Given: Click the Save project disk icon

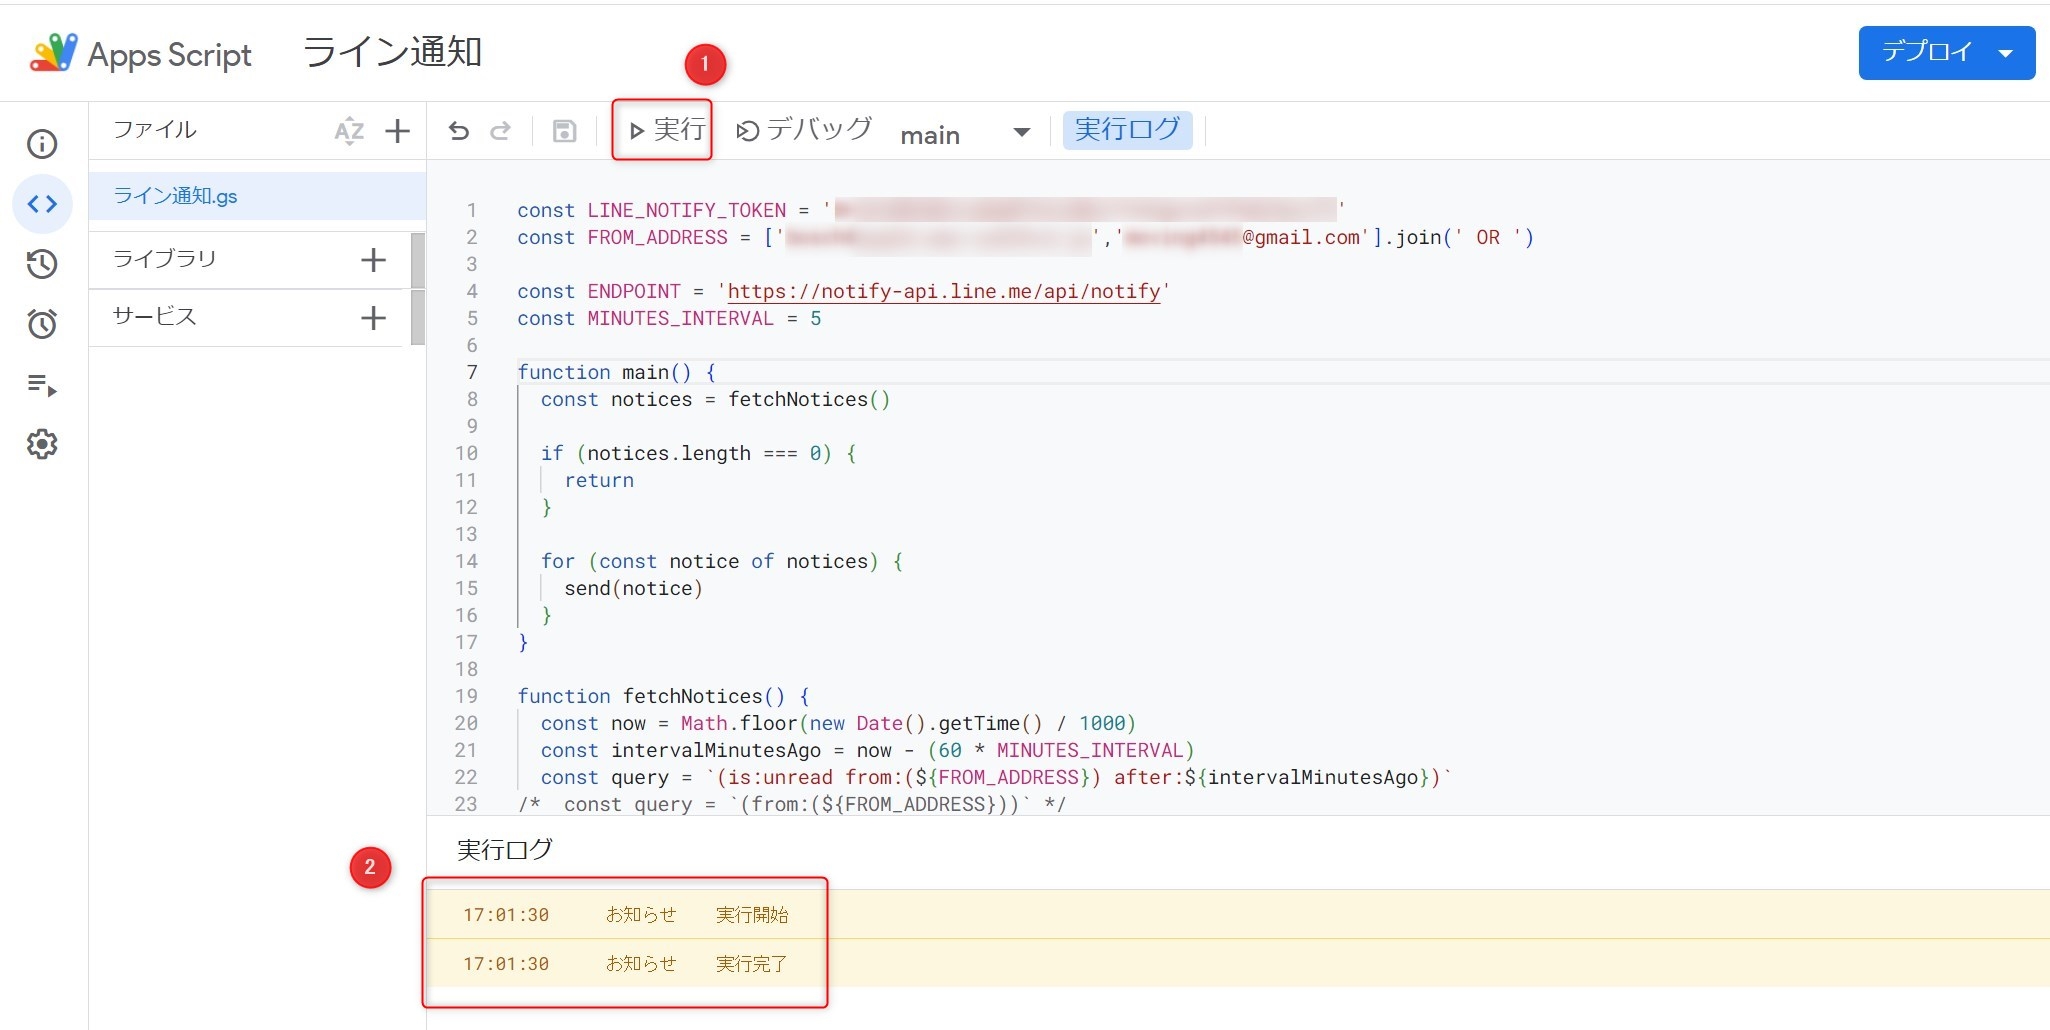Looking at the screenshot, I should [x=564, y=131].
